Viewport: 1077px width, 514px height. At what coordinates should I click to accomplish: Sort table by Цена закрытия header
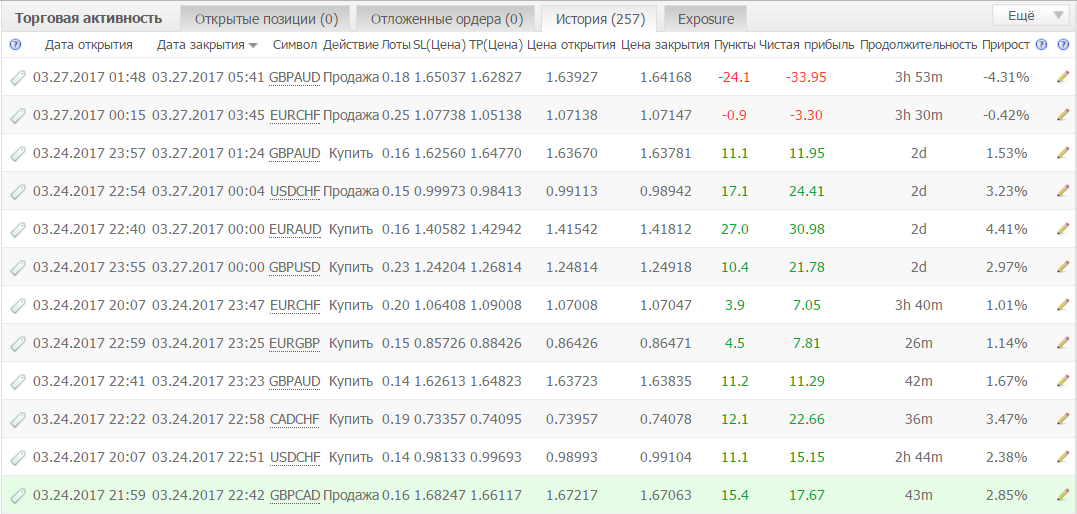[665, 45]
